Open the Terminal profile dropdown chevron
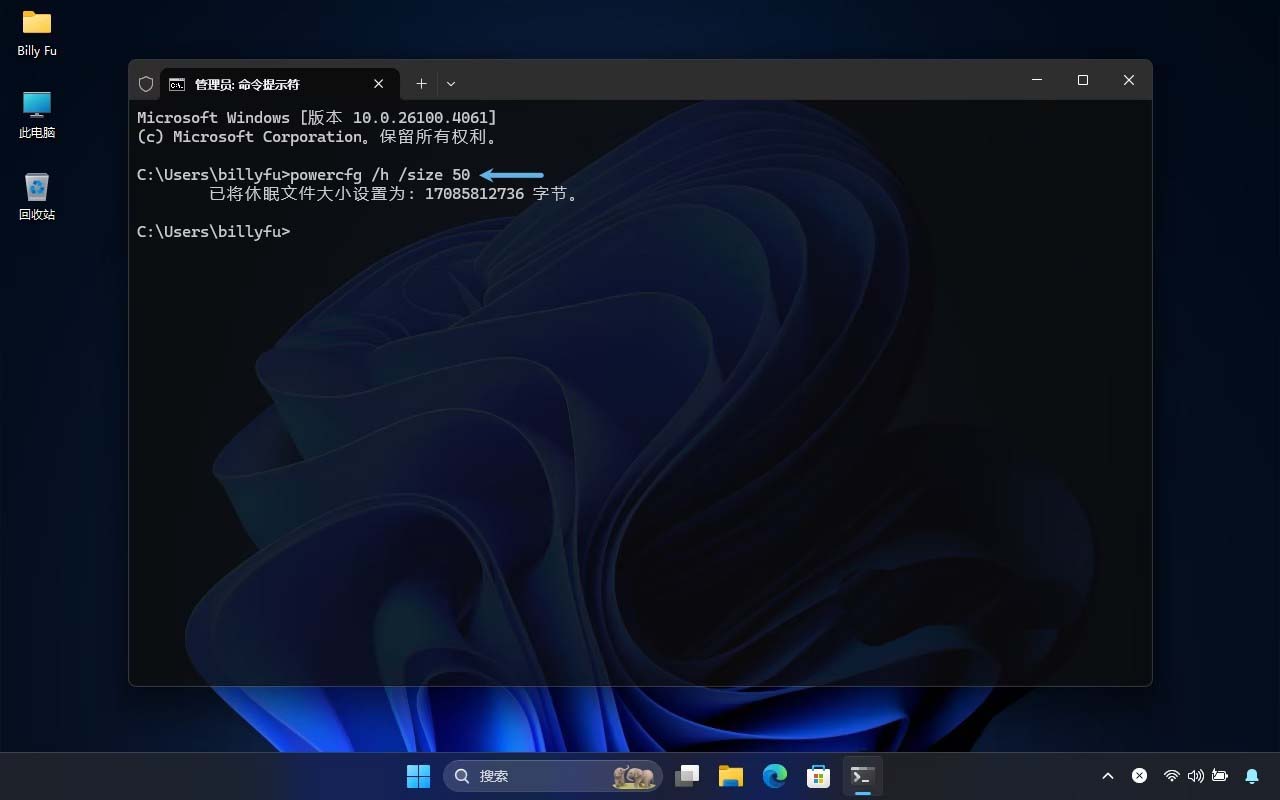 450,84
